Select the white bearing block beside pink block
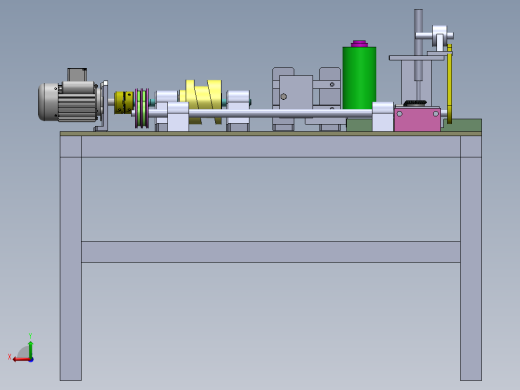This screenshot has width=520, height=390. coord(383,117)
